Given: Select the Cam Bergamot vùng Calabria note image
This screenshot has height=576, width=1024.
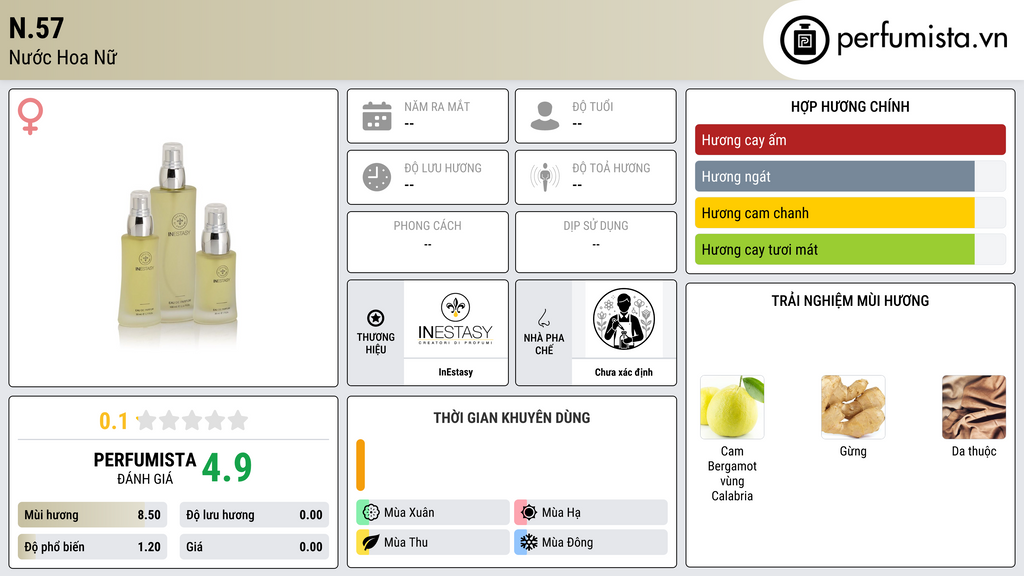Looking at the screenshot, I should (732, 407).
